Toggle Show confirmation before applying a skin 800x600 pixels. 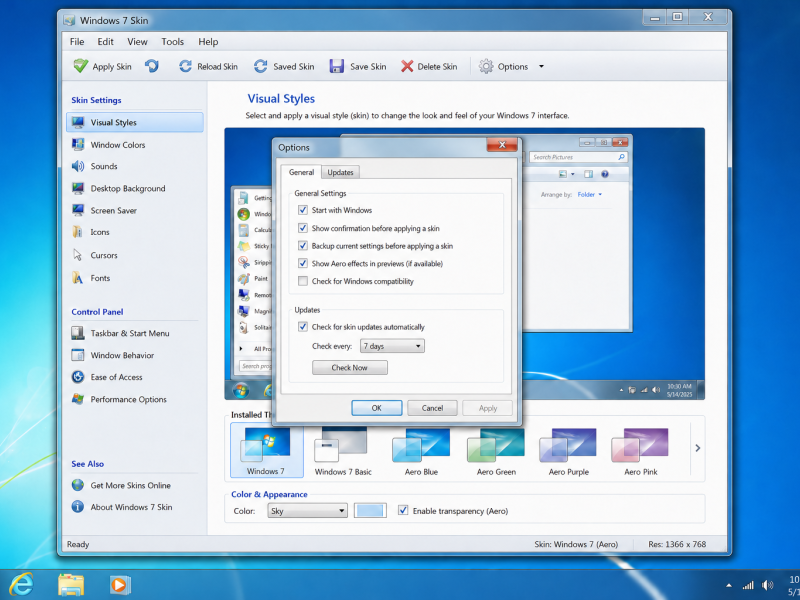point(303,228)
